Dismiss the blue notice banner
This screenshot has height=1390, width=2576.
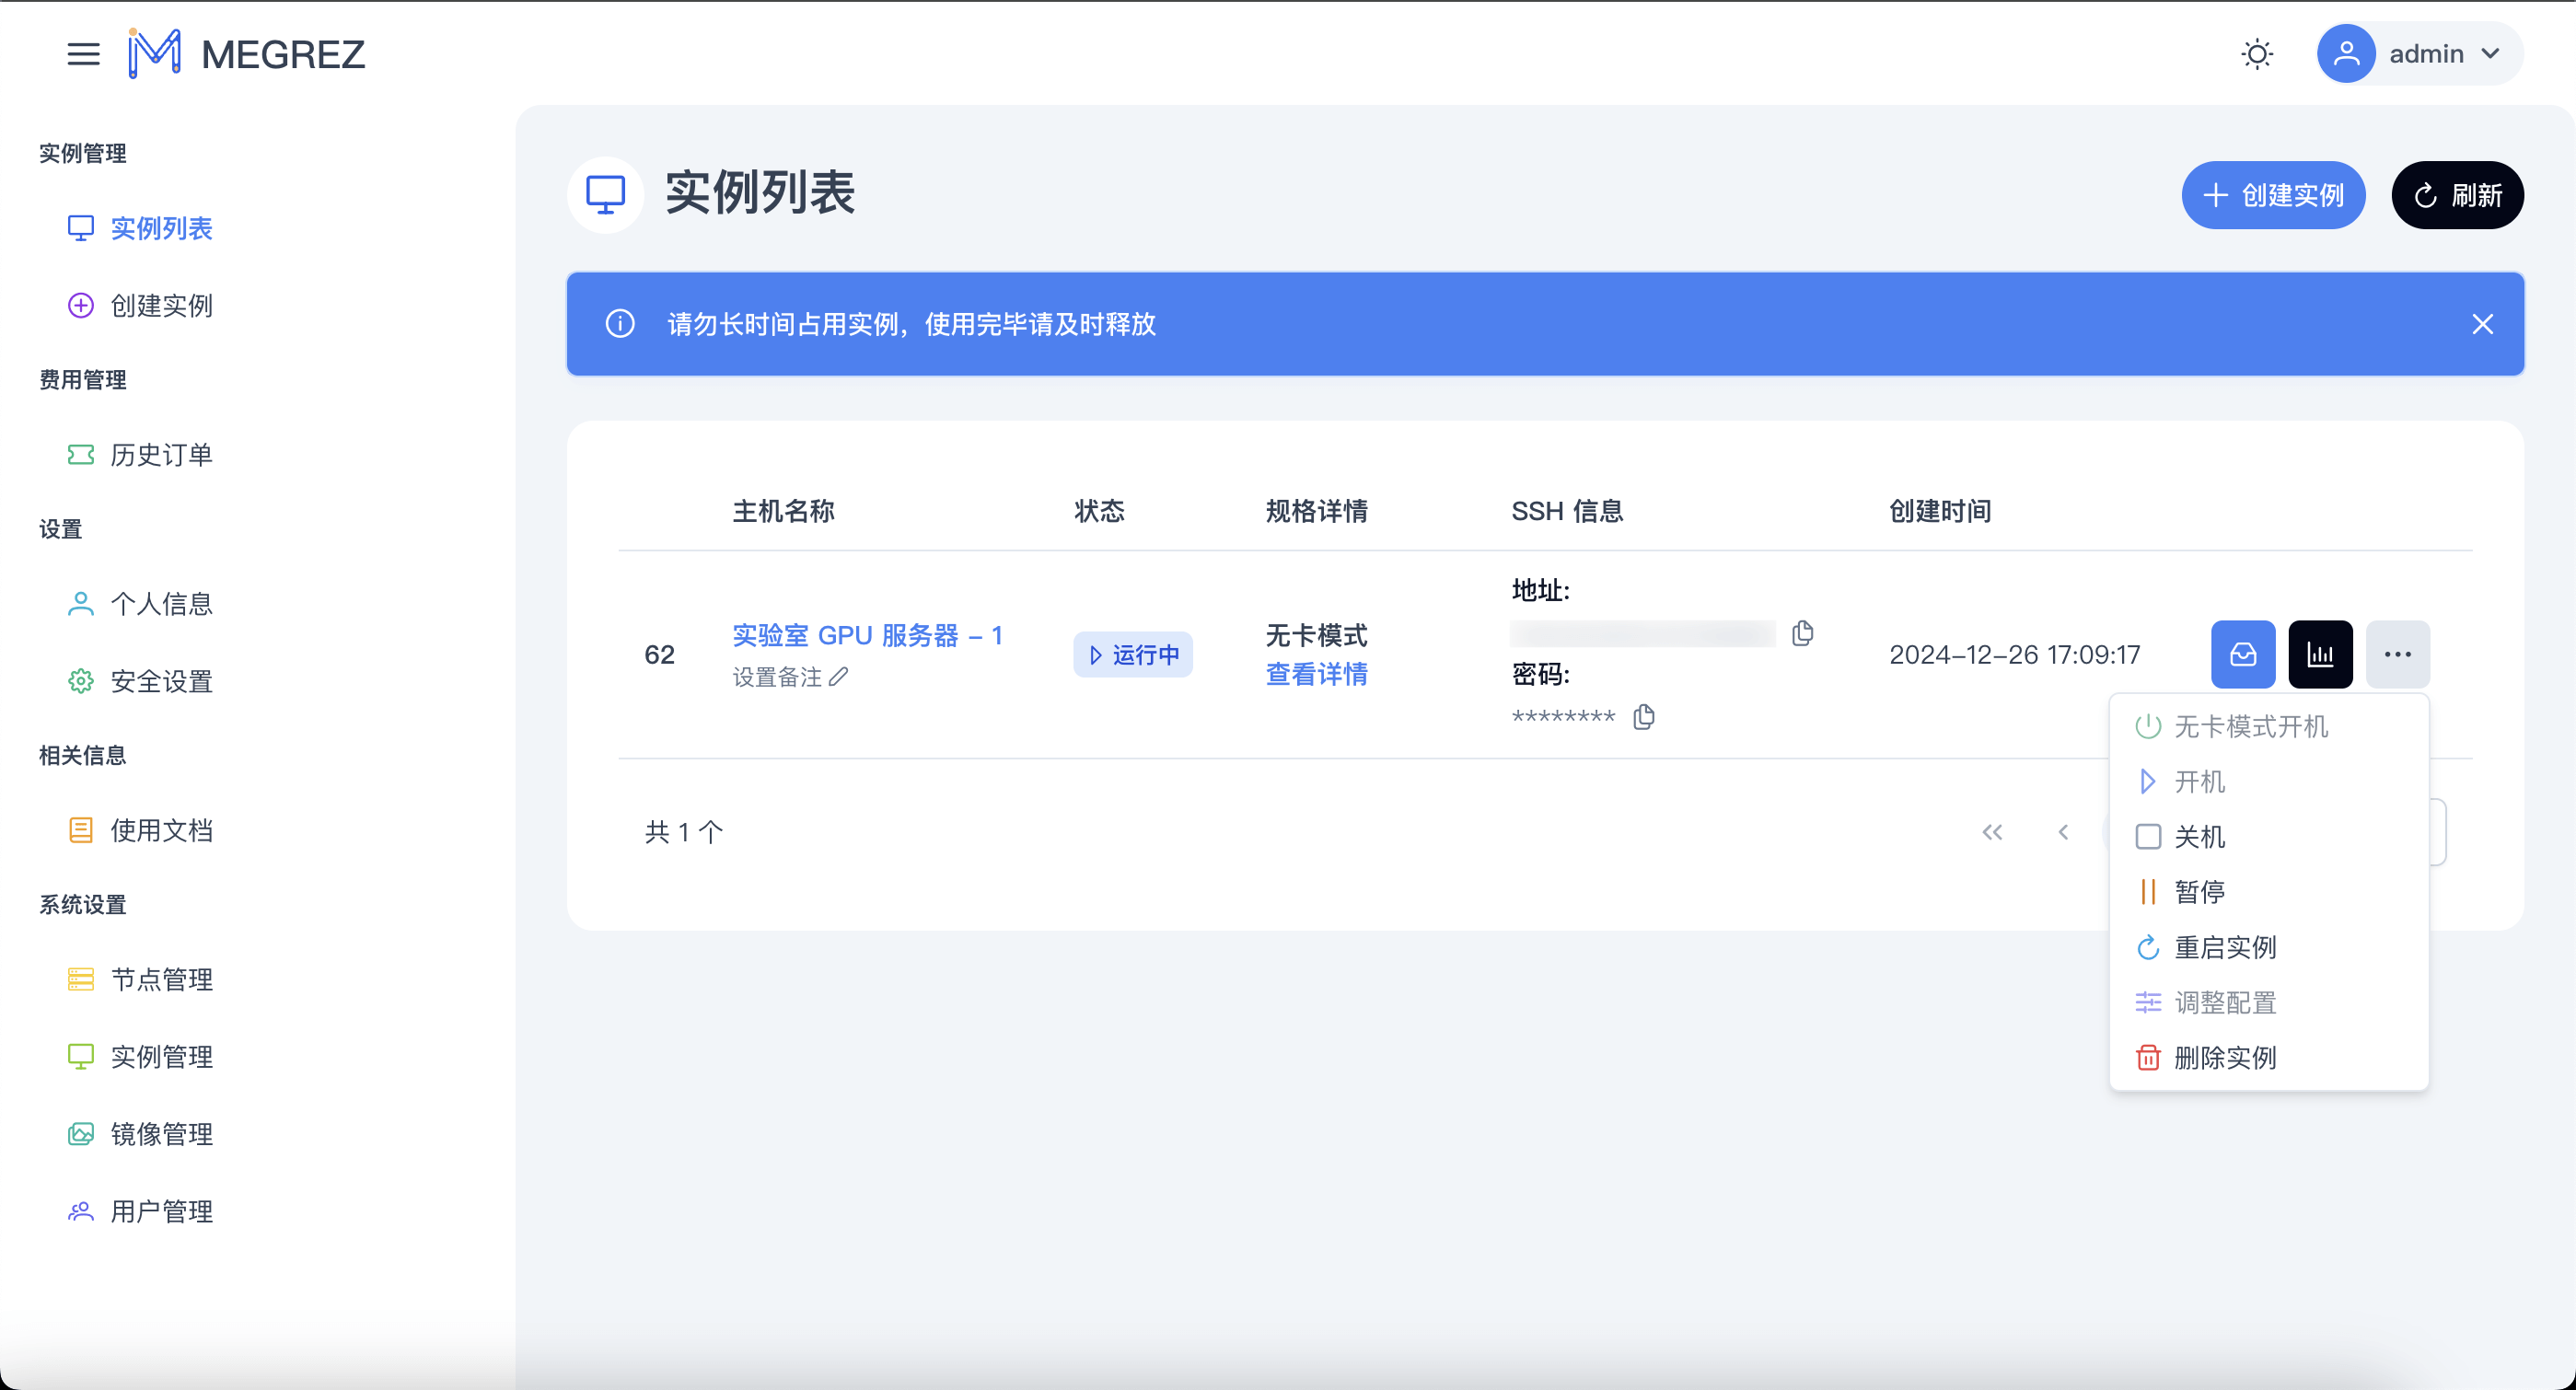(2482, 324)
